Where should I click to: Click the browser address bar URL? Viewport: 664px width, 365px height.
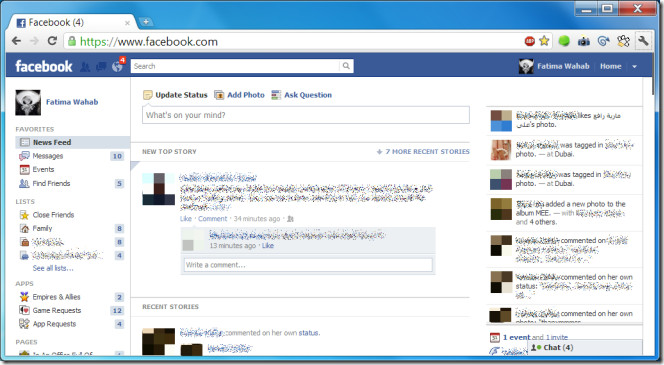pyautogui.click(x=149, y=41)
